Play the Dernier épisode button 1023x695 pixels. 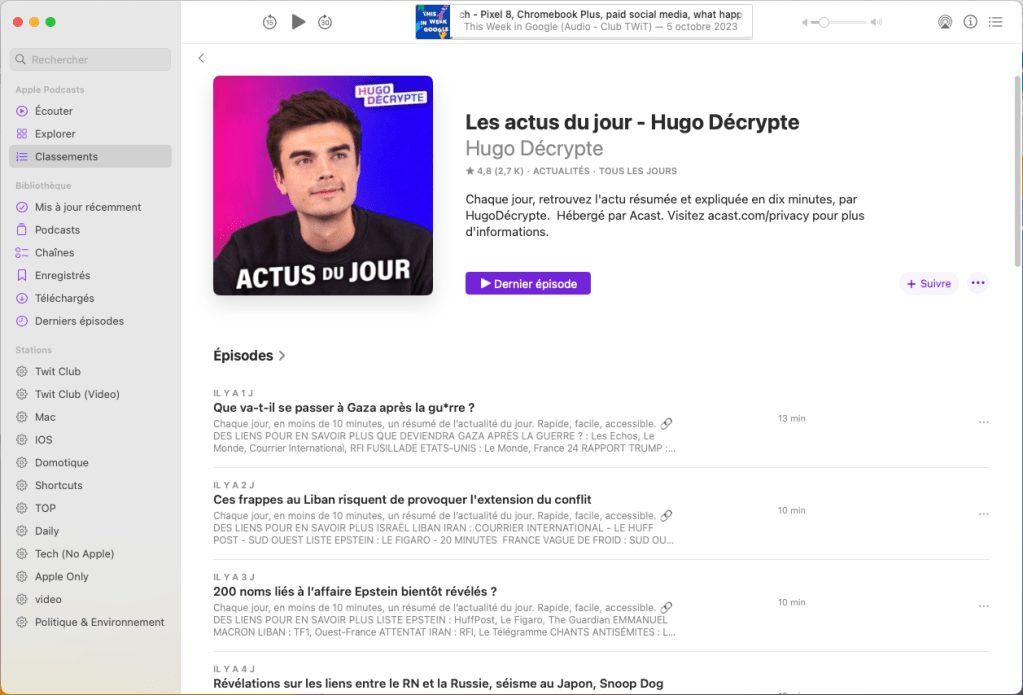pos(528,284)
